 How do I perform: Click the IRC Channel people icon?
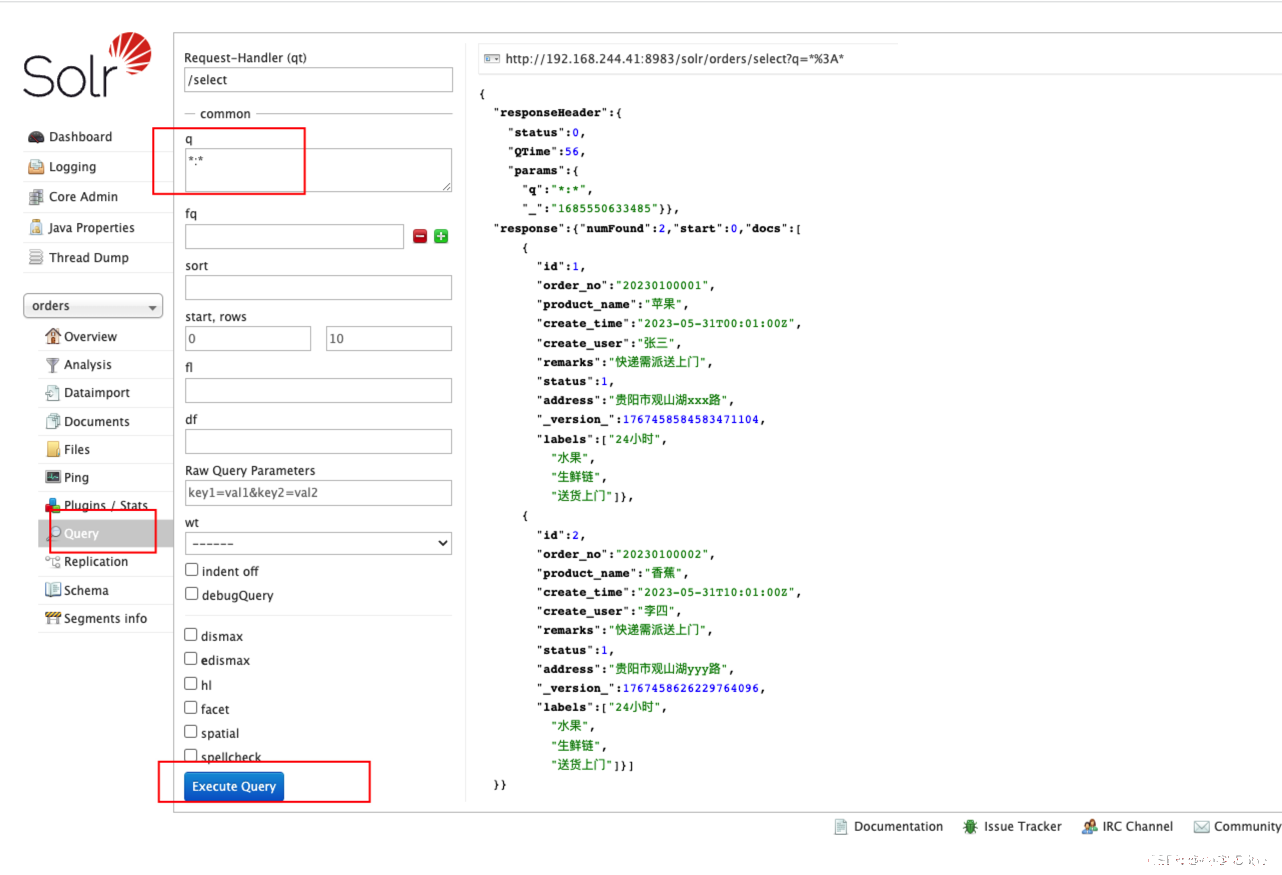(x=1089, y=827)
